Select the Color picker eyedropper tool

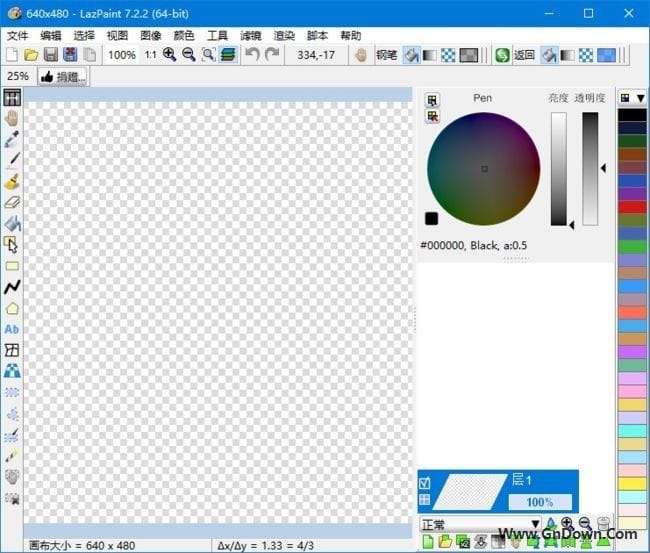tap(12, 139)
